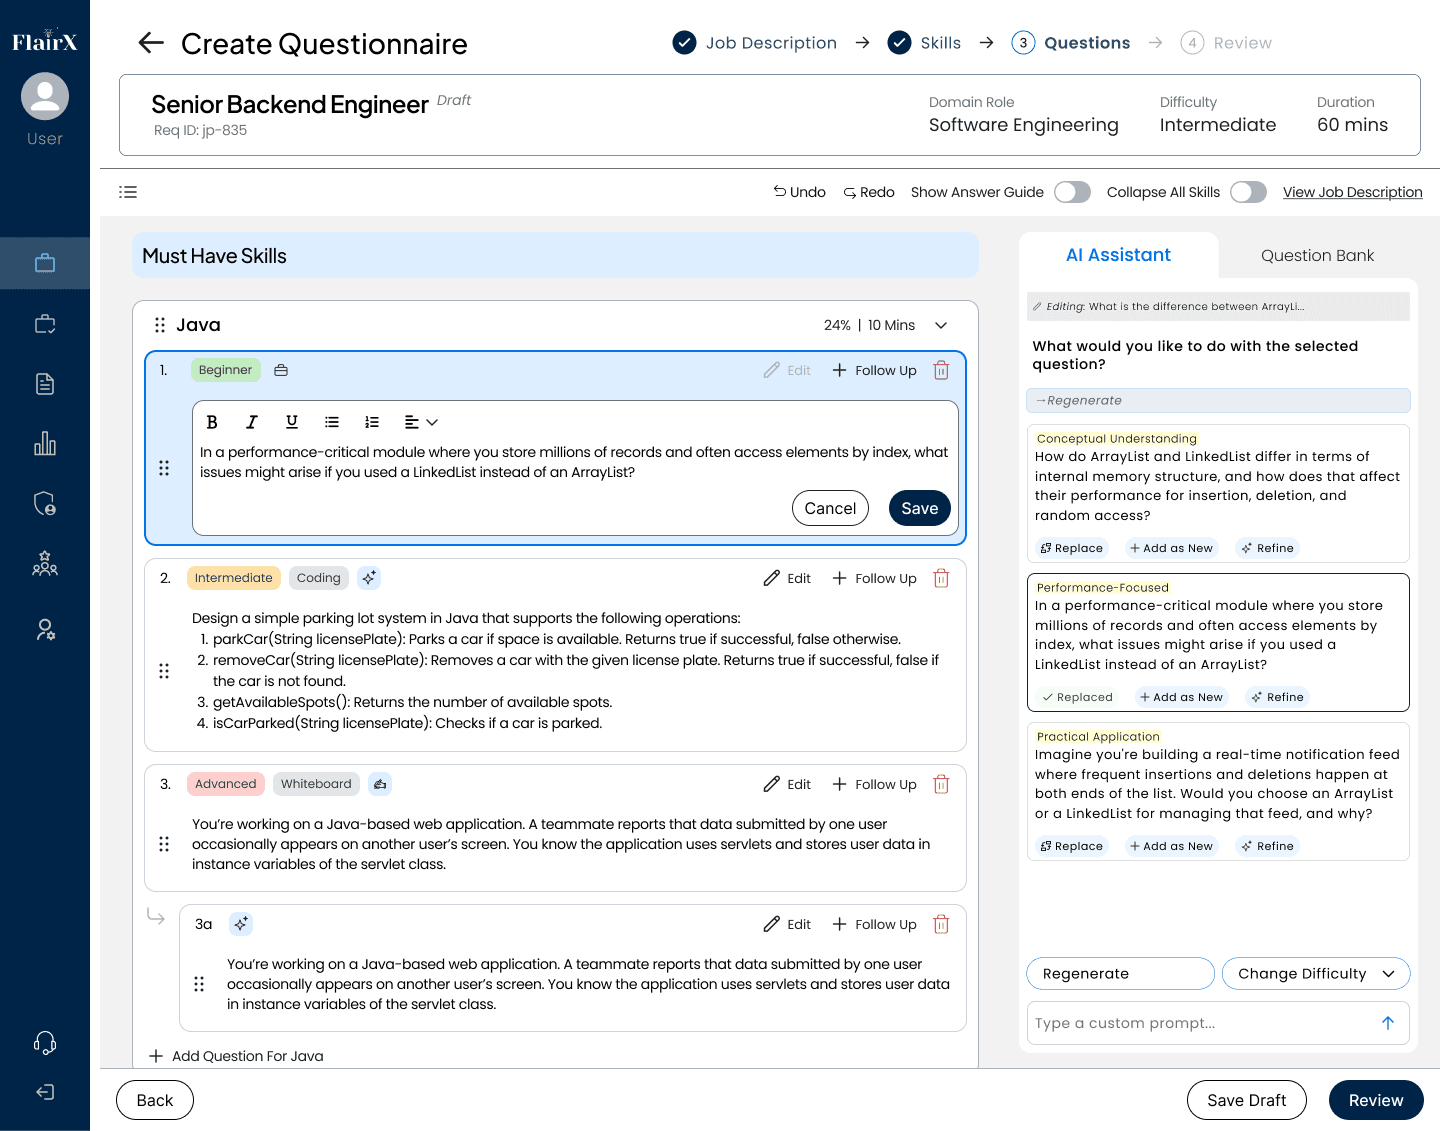Replace with Conceptual Understanding suggestion
This screenshot has height=1131, width=1440.
pos(1072,548)
